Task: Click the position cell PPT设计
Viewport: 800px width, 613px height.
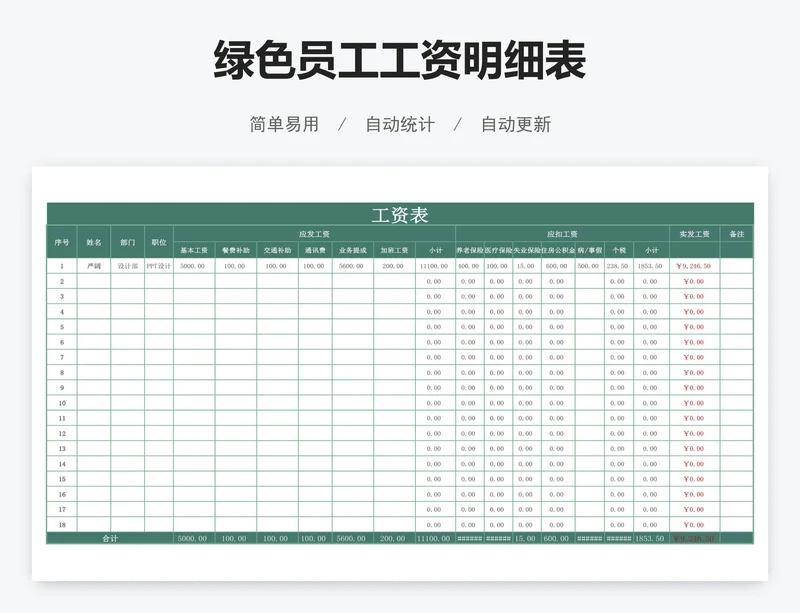Action: [x=159, y=266]
